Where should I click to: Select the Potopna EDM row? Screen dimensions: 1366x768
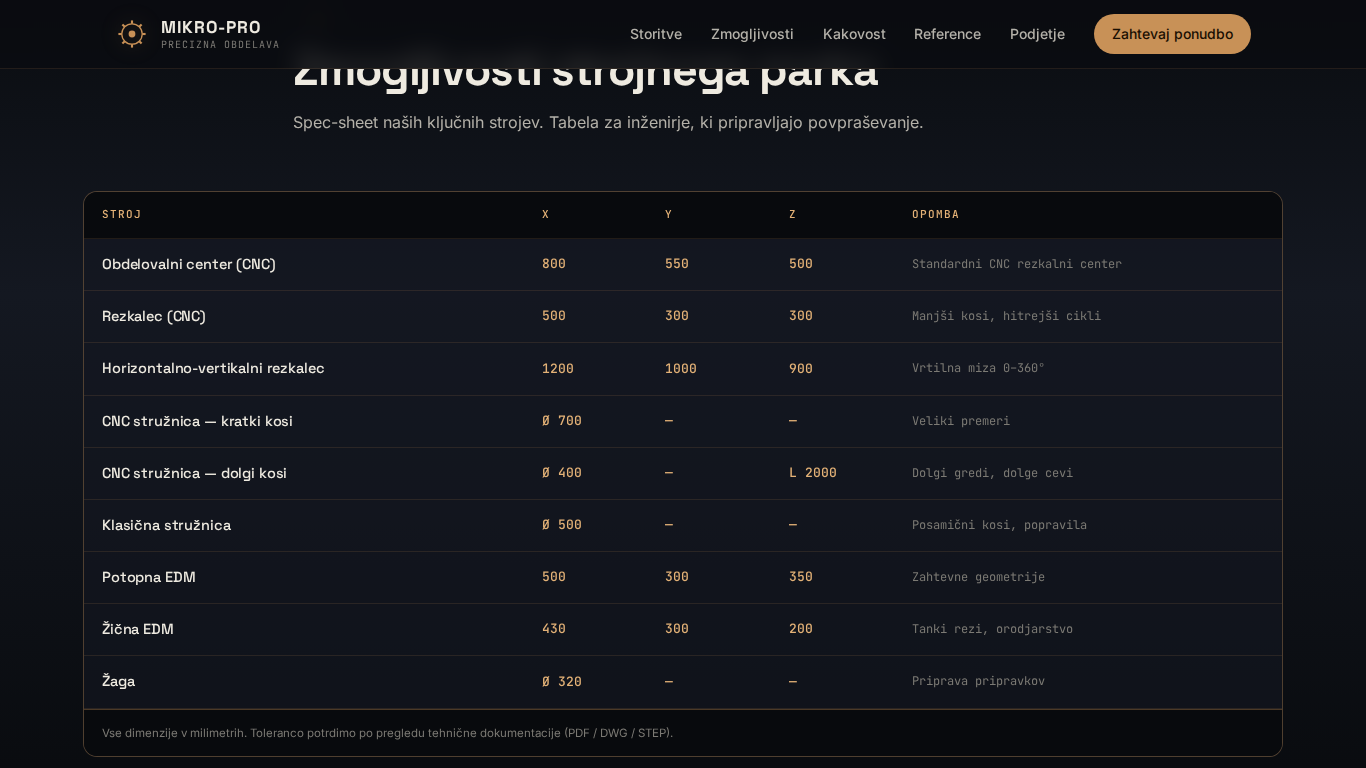(x=149, y=577)
